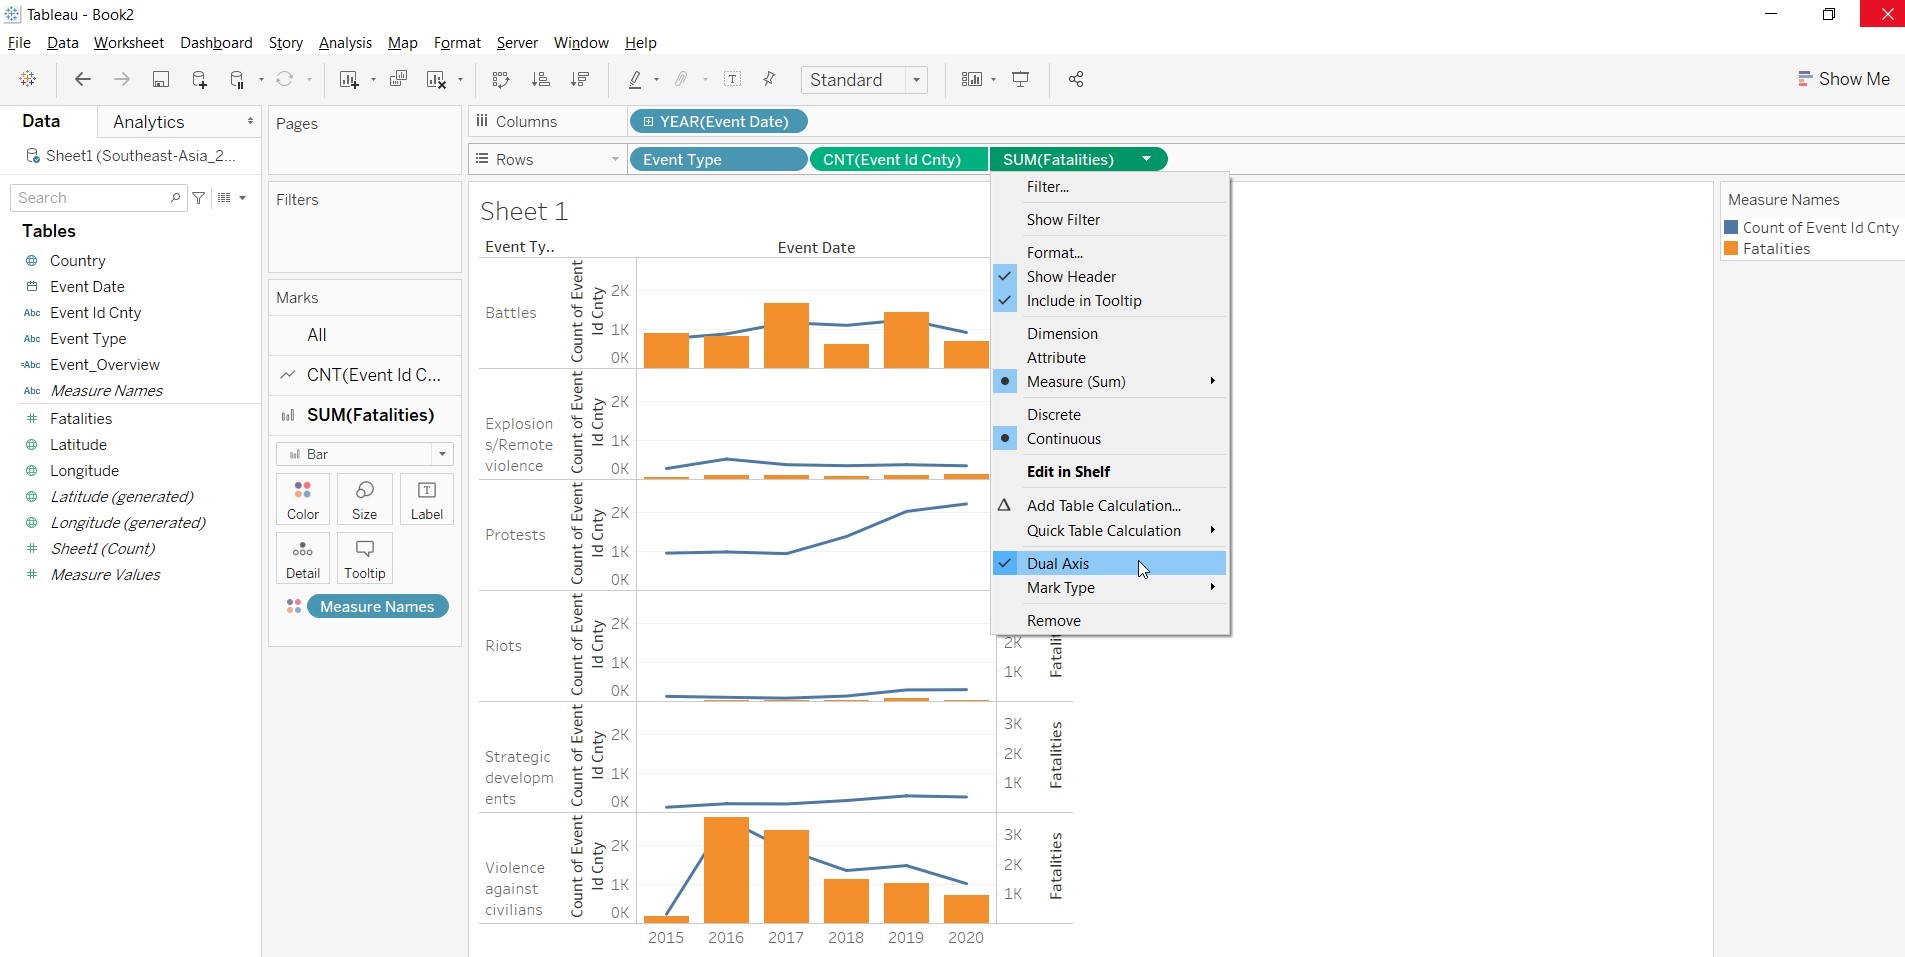Expand the Quick Table Calculation submenu

1104,531
